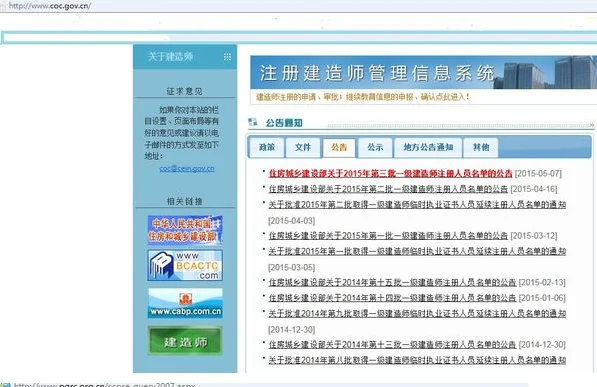
Task: Open the www.BCACTC.com banner
Action: (185, 265)
